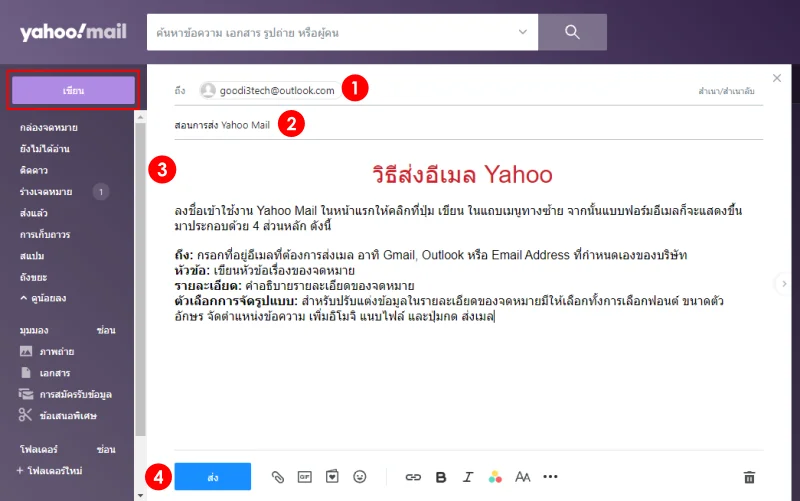Open the ภาพถ่าย photos view
The image size is (800, 501).
point(47,352)
